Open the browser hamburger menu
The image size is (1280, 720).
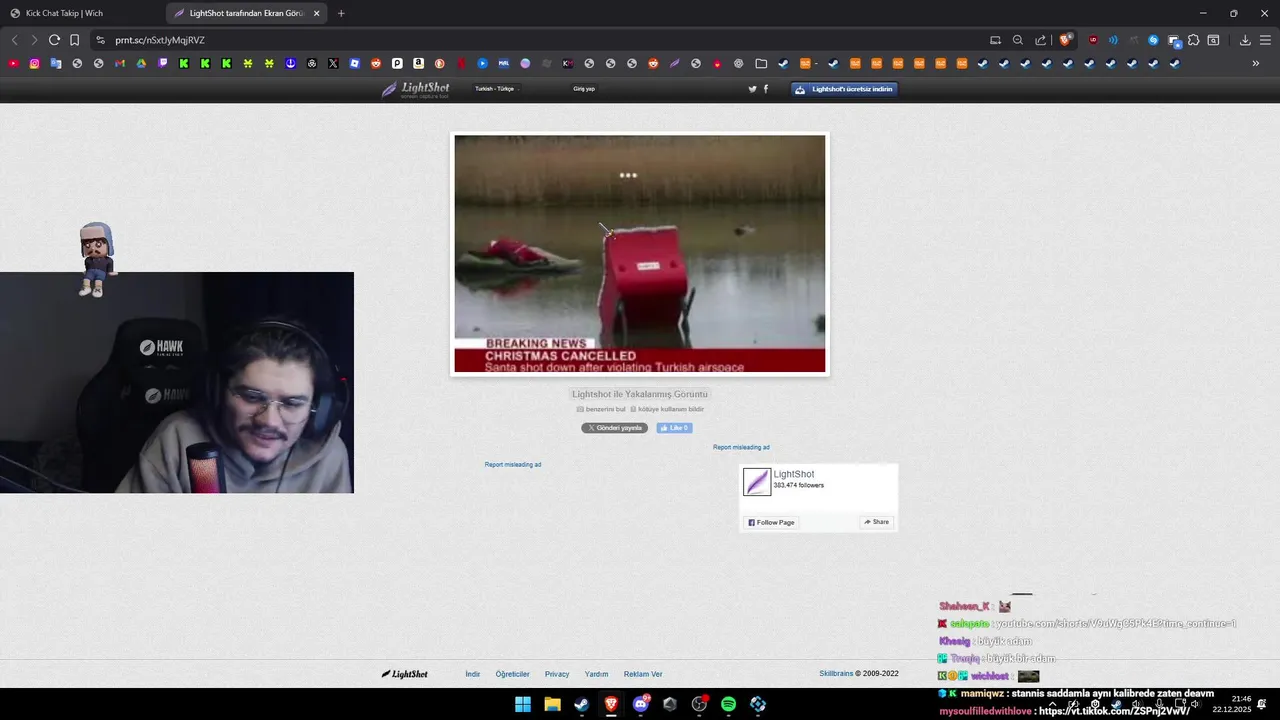click(x=1265, y=40)
